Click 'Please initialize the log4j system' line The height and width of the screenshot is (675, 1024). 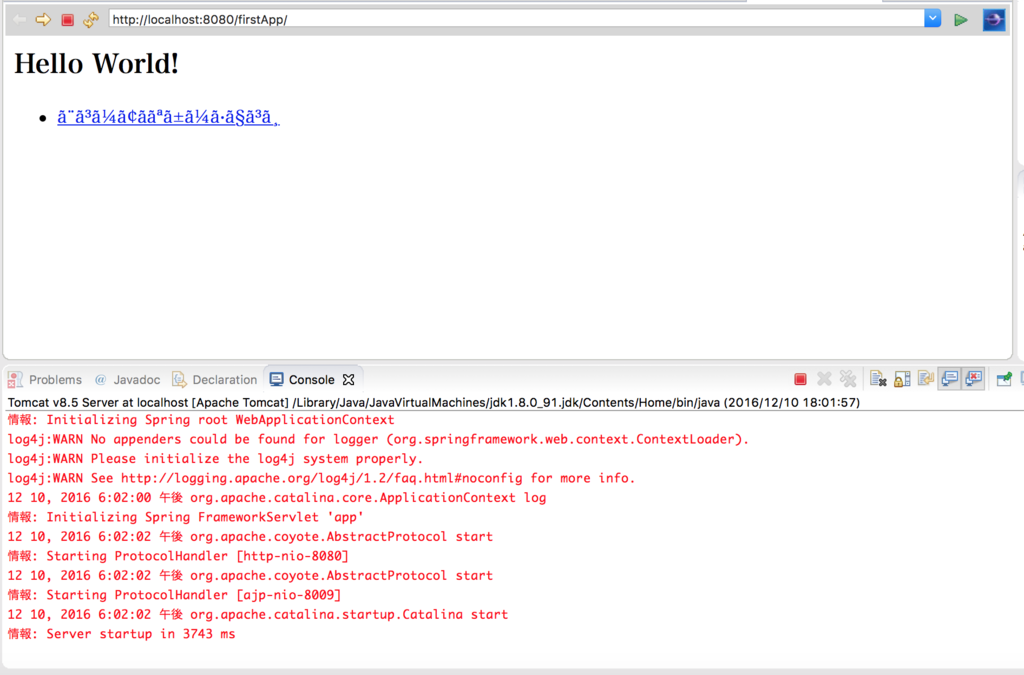[x=216, y=459]
